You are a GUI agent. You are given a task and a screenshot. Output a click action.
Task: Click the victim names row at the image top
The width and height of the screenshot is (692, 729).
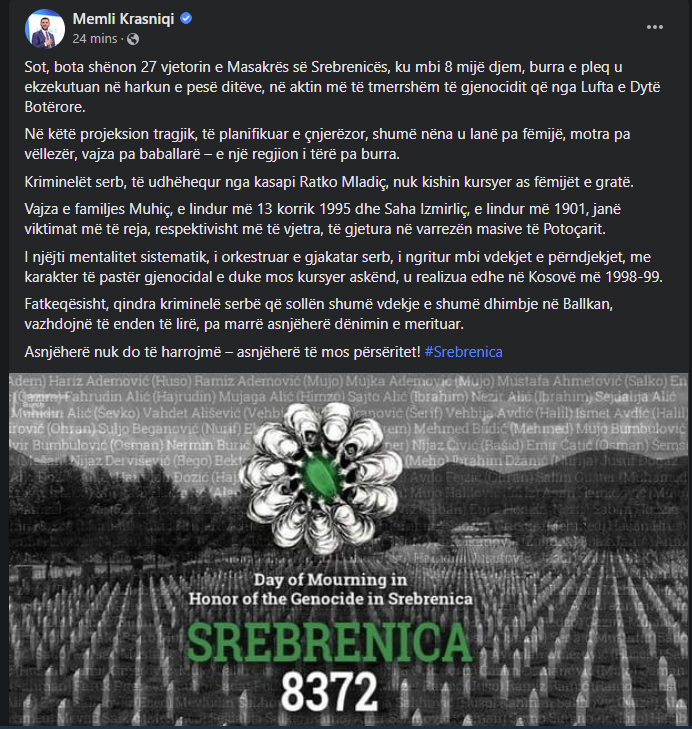point(348,381)
